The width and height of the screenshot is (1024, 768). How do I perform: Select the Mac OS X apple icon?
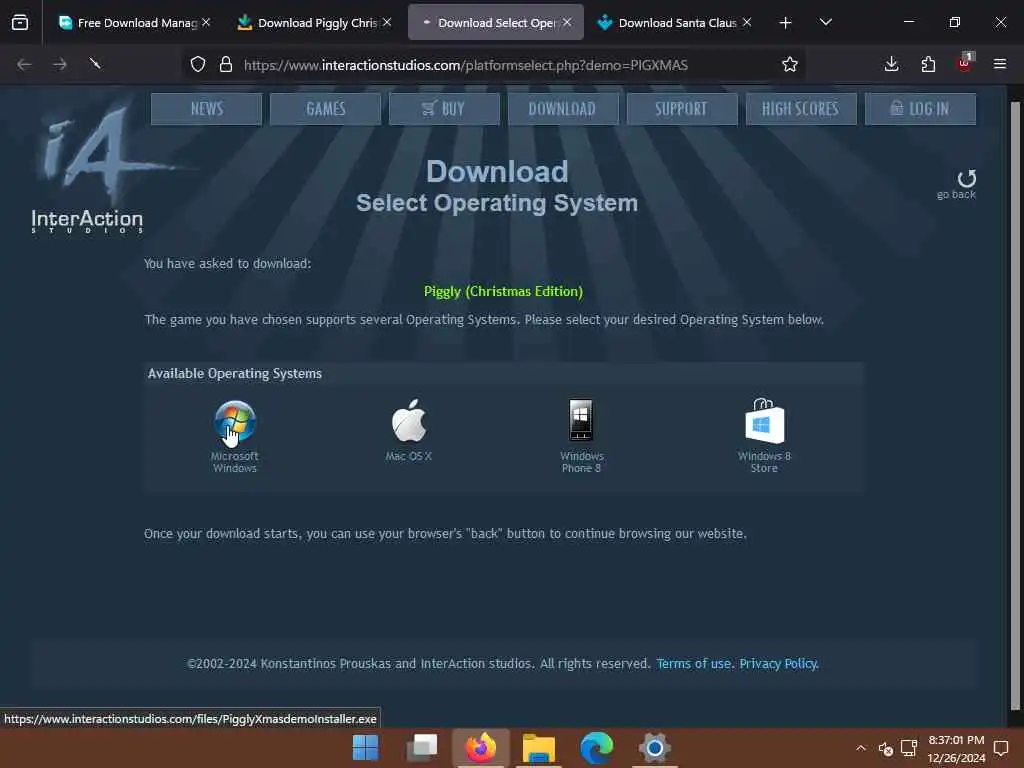point(409,421)
